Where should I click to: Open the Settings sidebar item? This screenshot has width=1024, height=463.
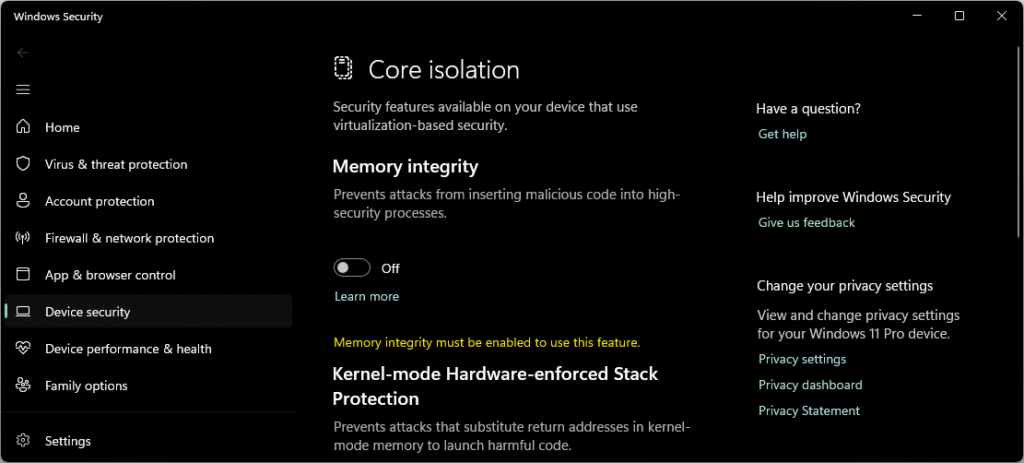(148, 441)
